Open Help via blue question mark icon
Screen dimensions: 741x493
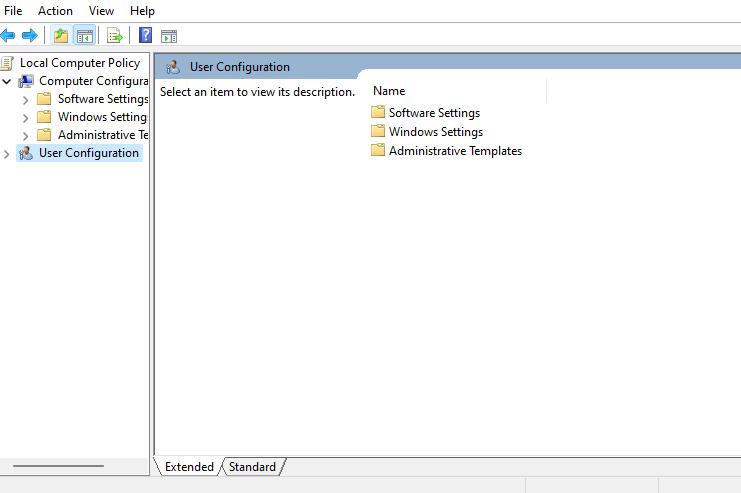click(145, 35)
